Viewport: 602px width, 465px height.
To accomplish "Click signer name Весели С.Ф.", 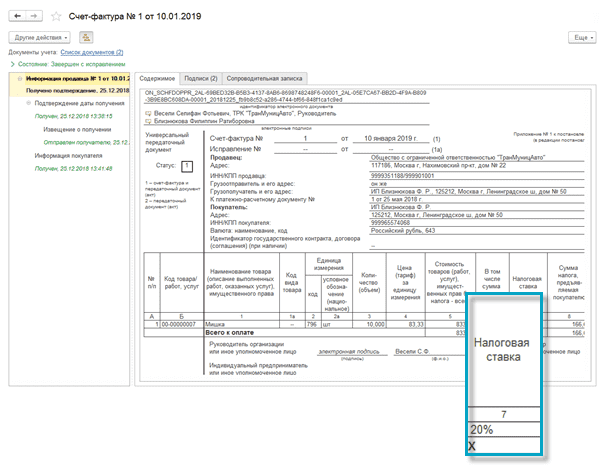I will [x=412, y=351].
